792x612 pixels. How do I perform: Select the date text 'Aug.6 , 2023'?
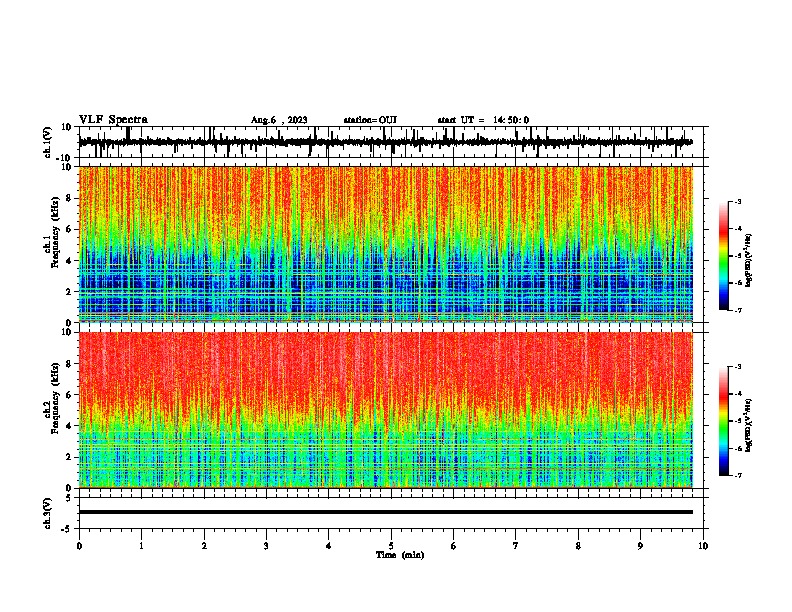(279, 120)
